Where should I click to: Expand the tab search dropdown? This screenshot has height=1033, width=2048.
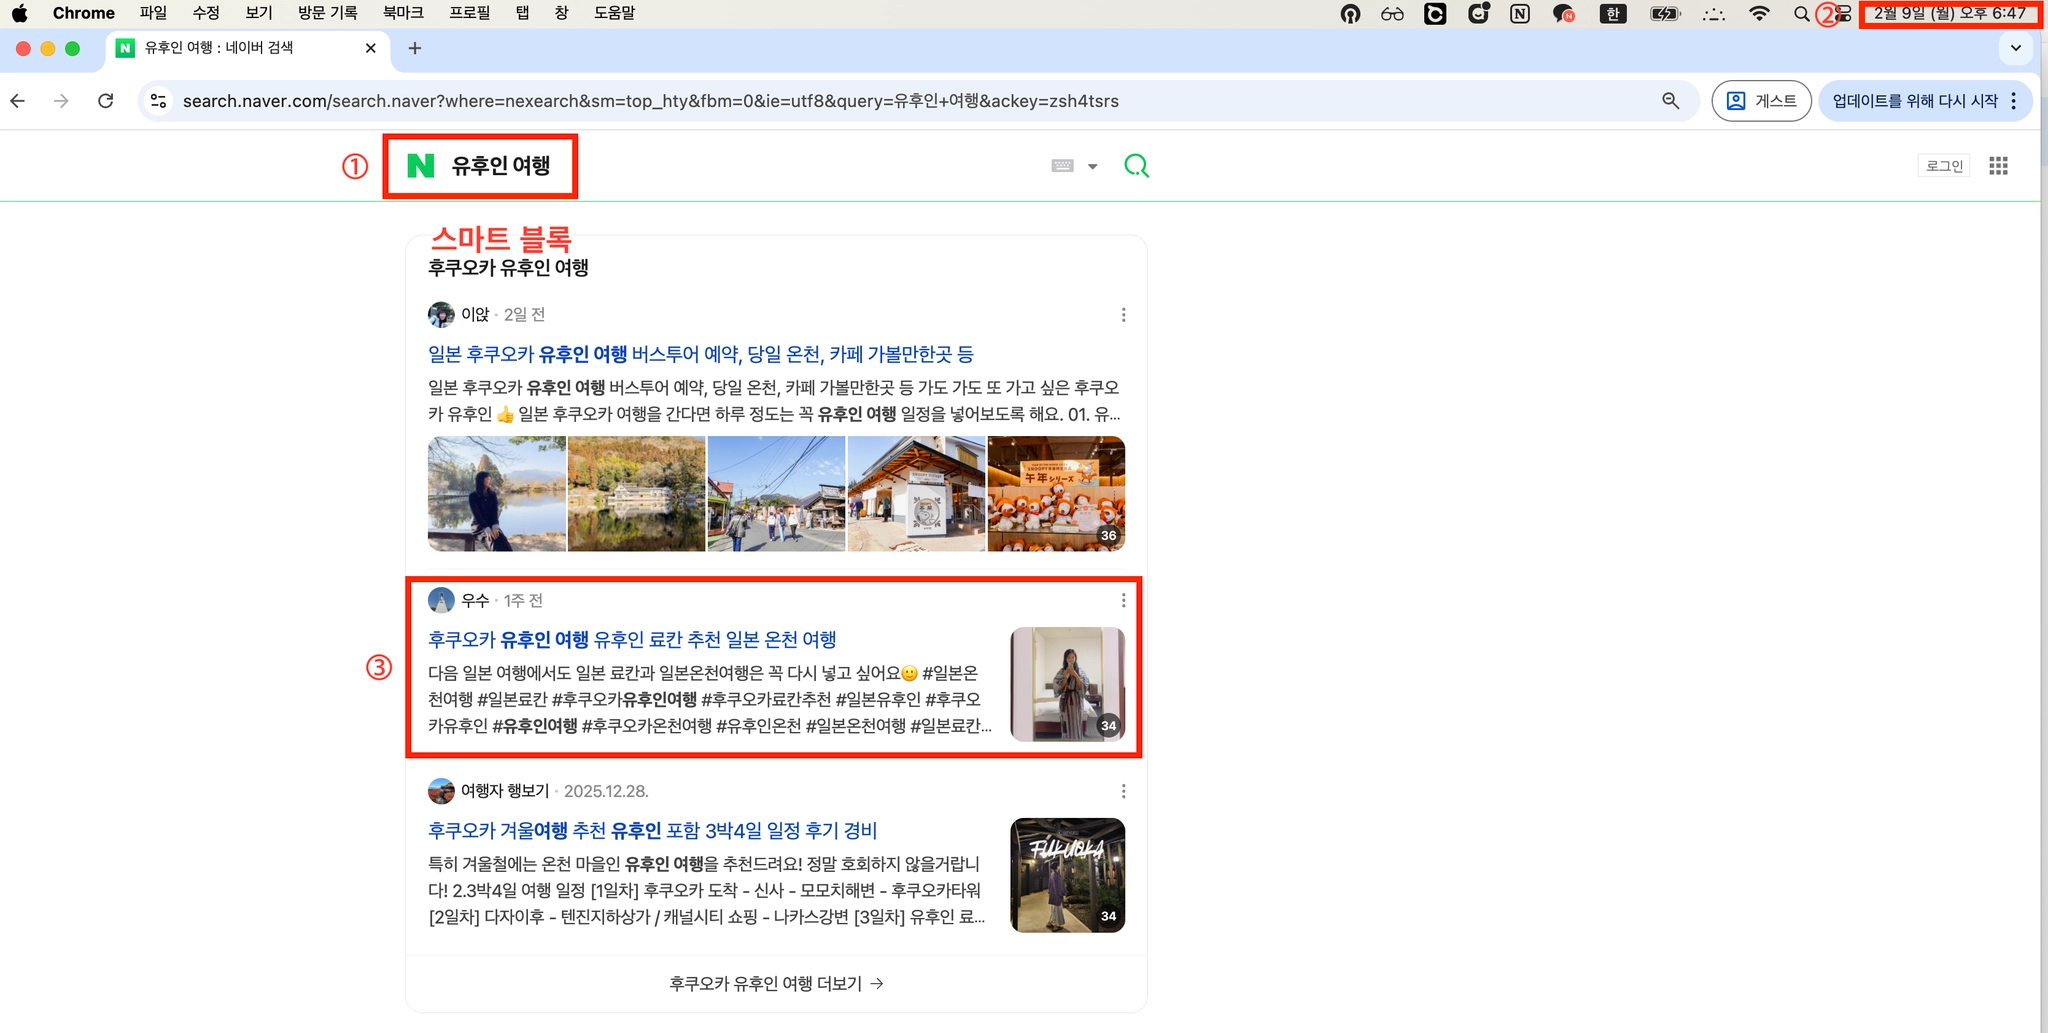point(2016,48)
